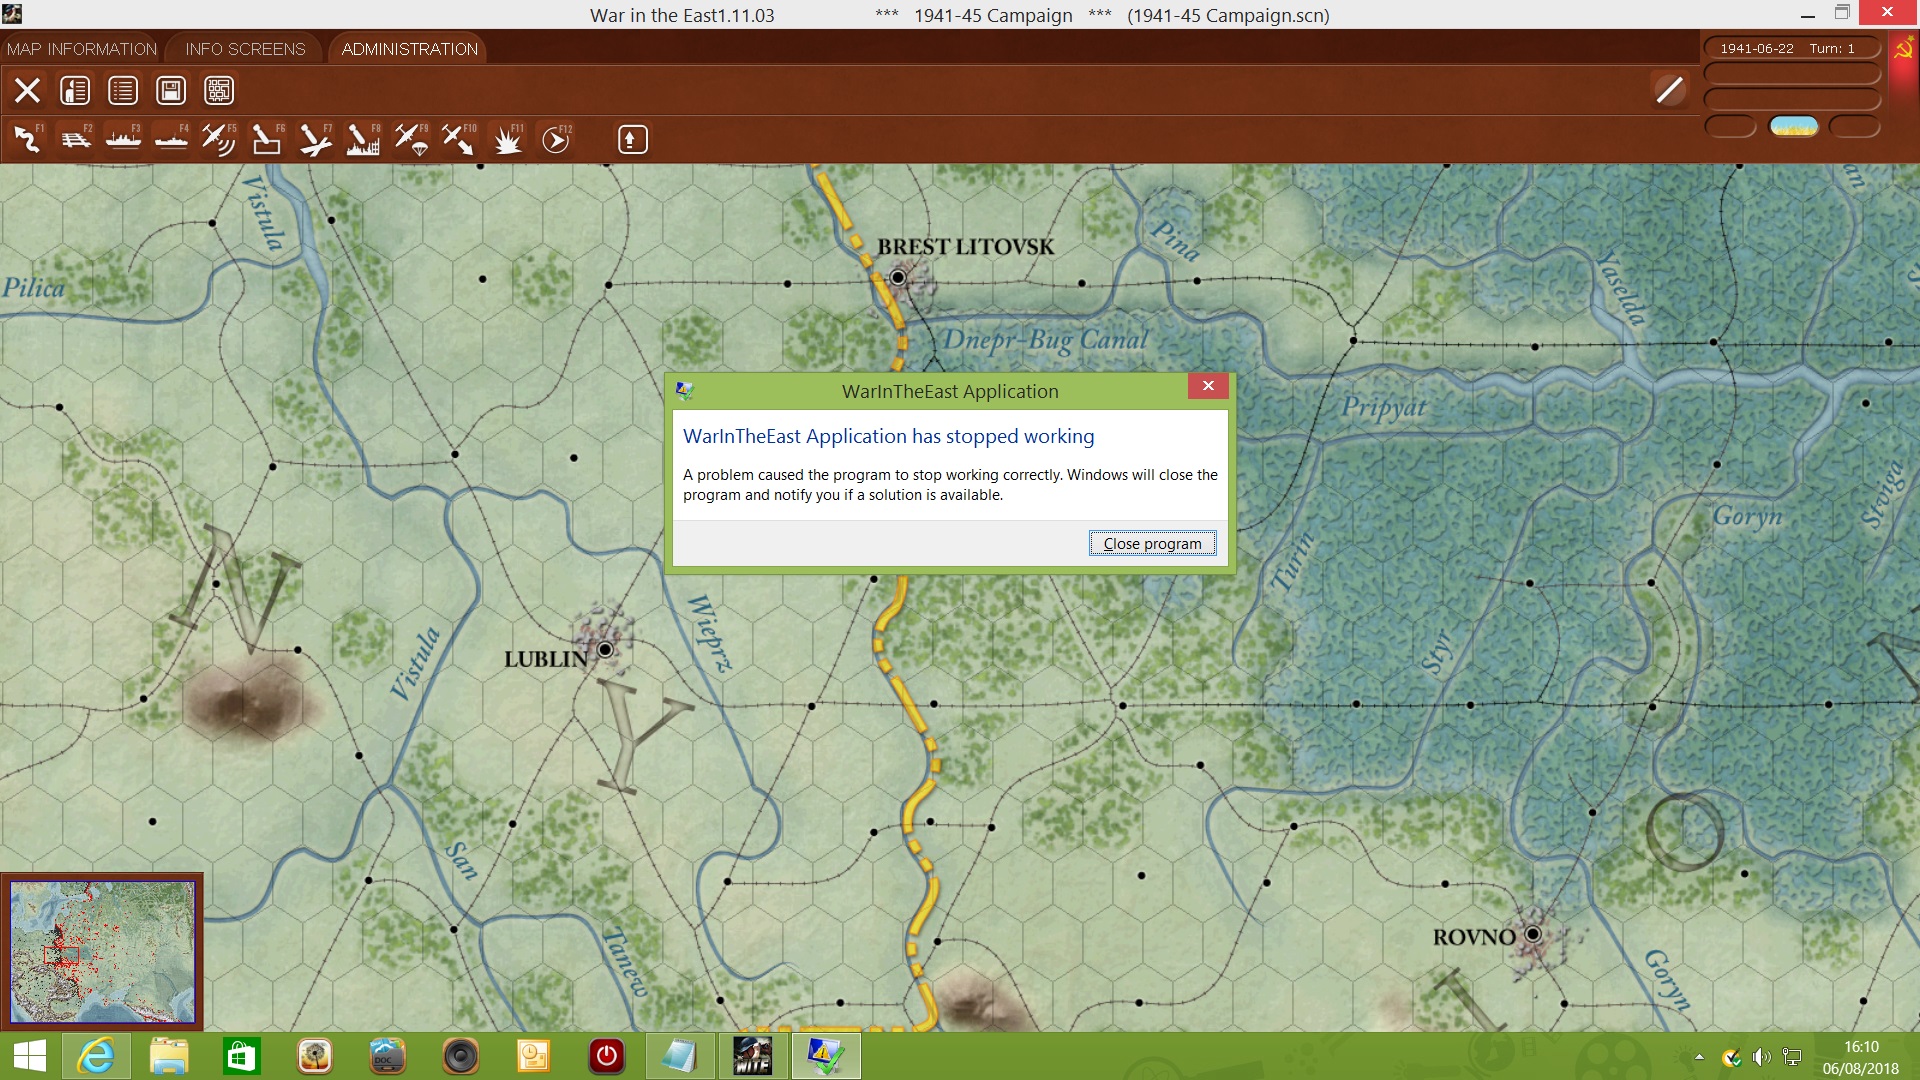
Task: Select F3 naval transport mode icon
Action: (x=123, y=140)
